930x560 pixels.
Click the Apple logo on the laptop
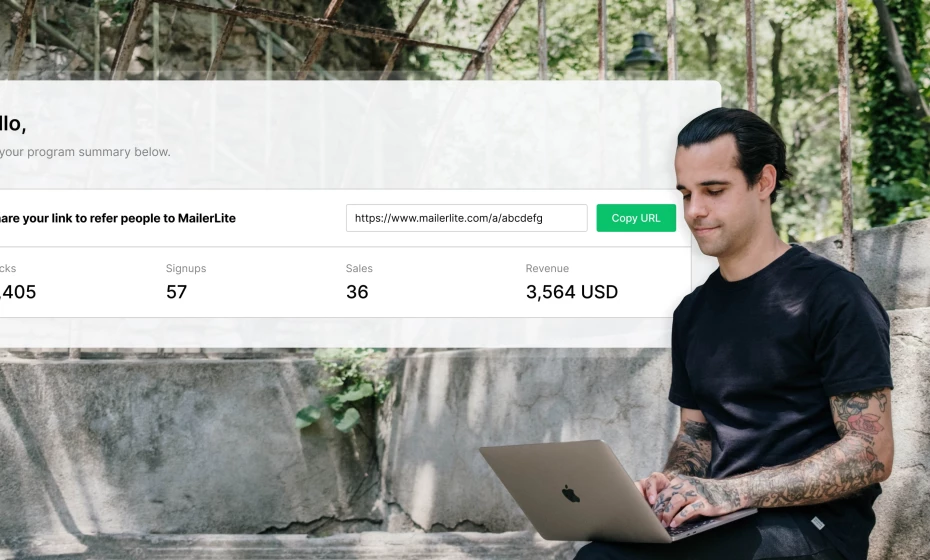point(571,493)
